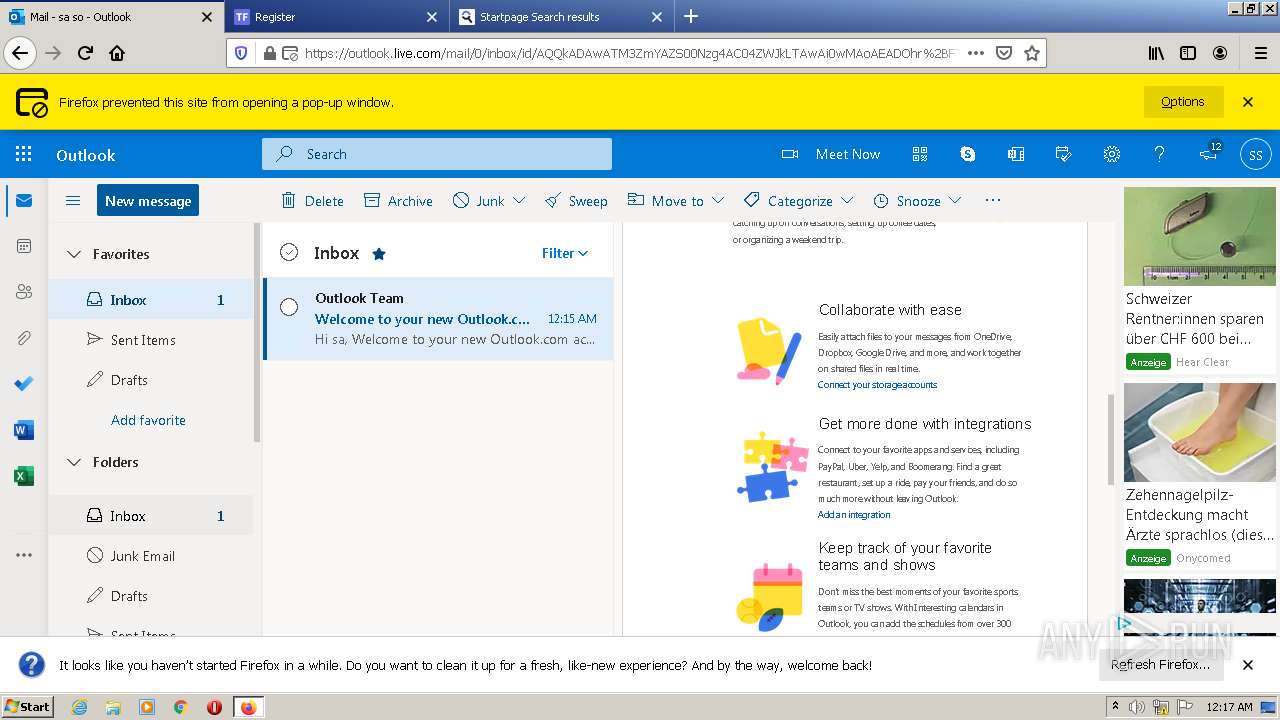Image resolution: width=1280 pixels, height=720 pixels.
Task: Select all messages circle next to Inbox
Action: (289, 253)
